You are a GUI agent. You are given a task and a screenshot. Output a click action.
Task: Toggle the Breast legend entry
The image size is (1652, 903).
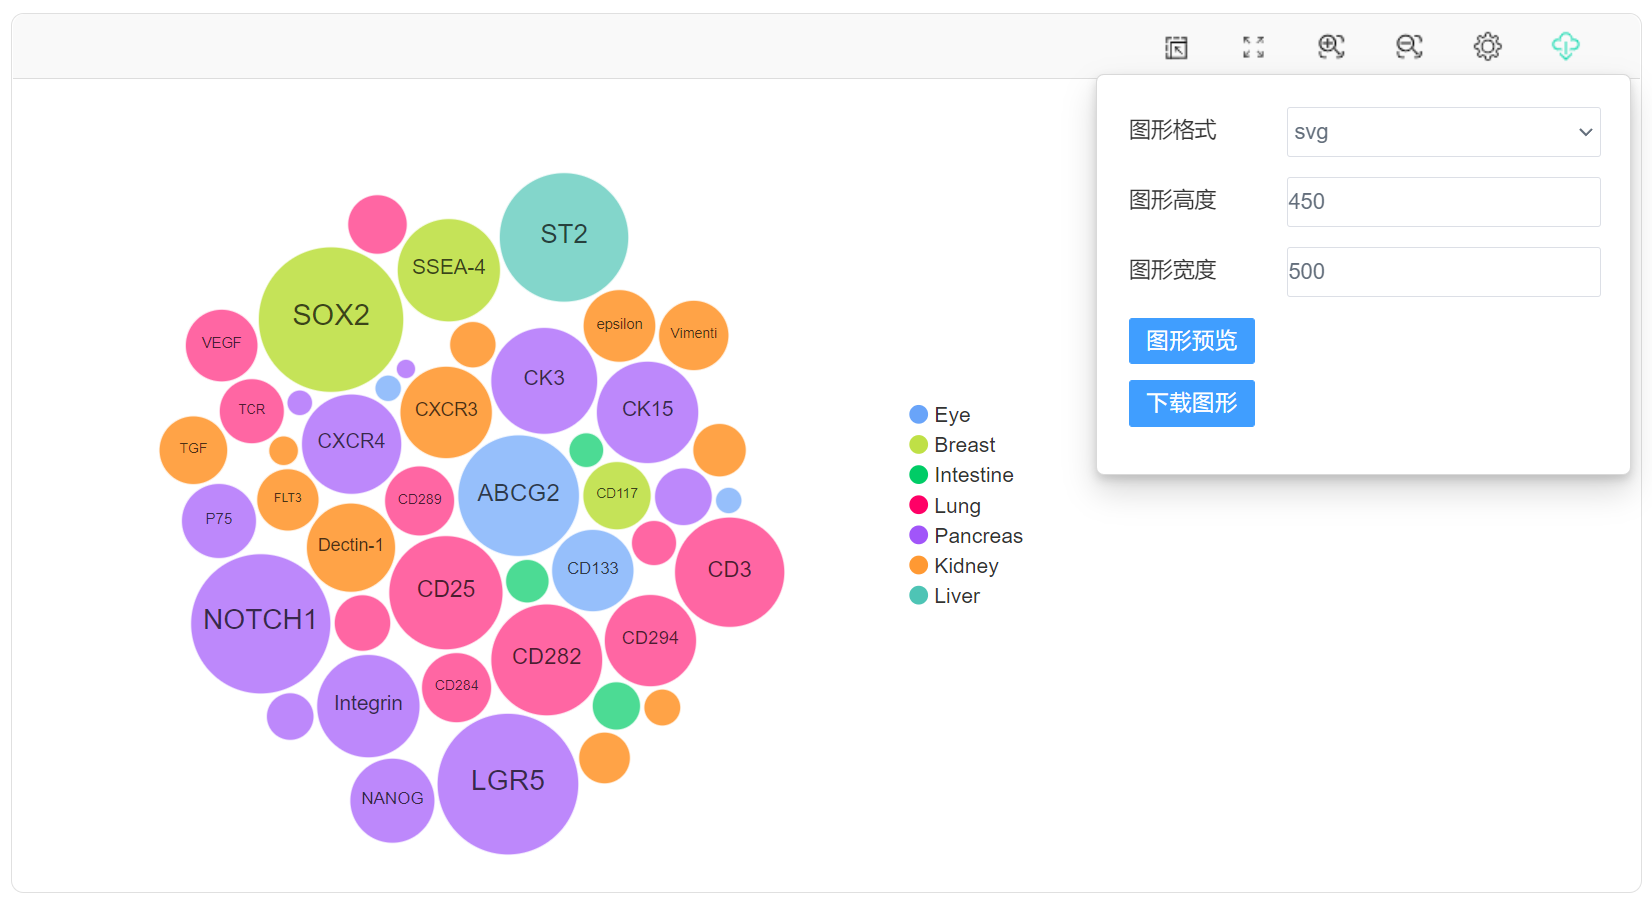coord(952,445)
